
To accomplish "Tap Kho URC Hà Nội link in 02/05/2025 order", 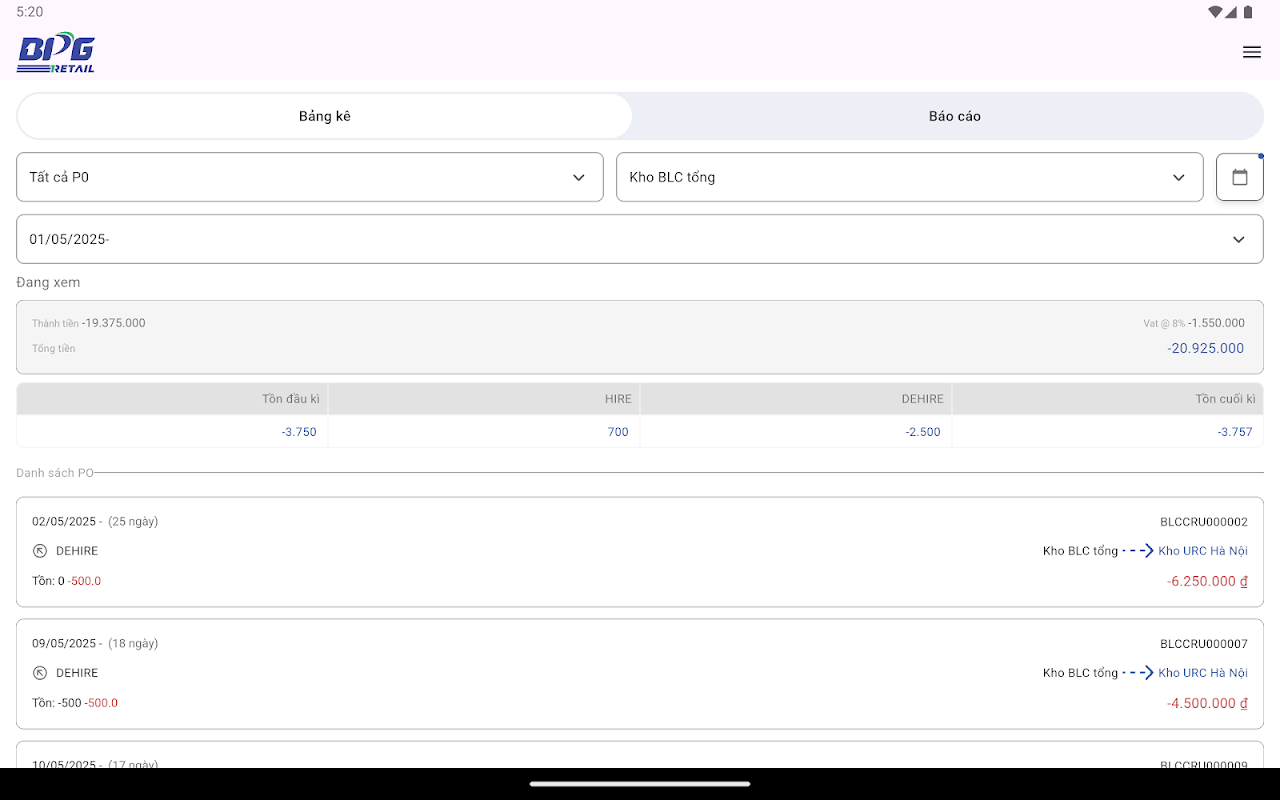I will pos(1203,551).
